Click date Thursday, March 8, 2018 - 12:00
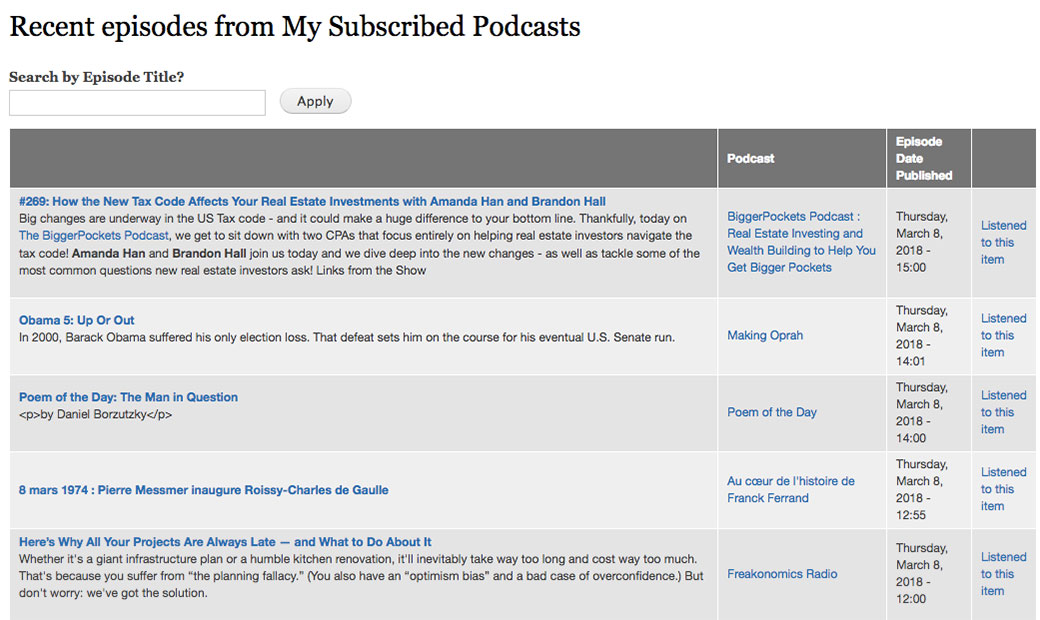1040x620 pixels. coord(922,574)
